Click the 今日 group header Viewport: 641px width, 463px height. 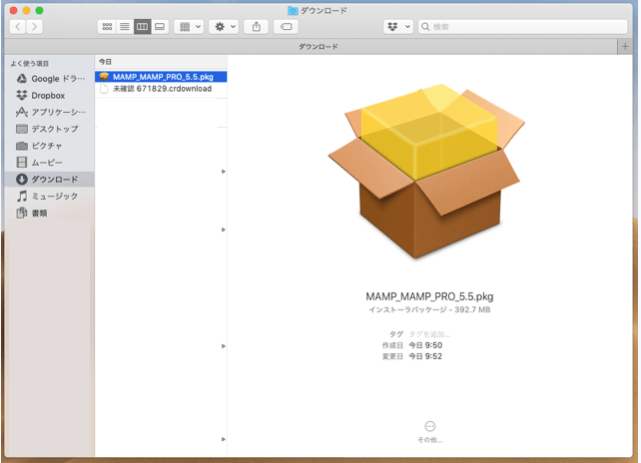(105, 62)
